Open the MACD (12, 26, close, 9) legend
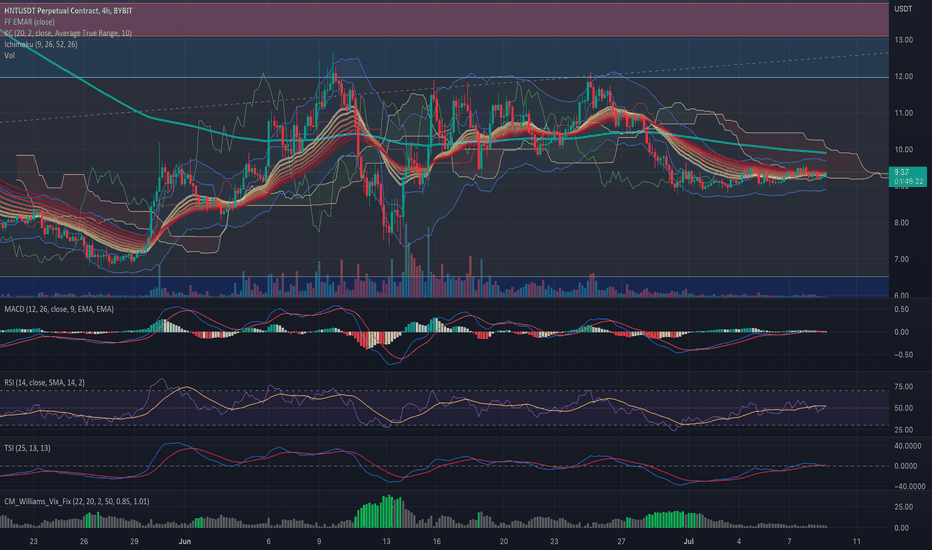Image resolution: width=932 pixels, height=550 pixels. click(59, 309)
